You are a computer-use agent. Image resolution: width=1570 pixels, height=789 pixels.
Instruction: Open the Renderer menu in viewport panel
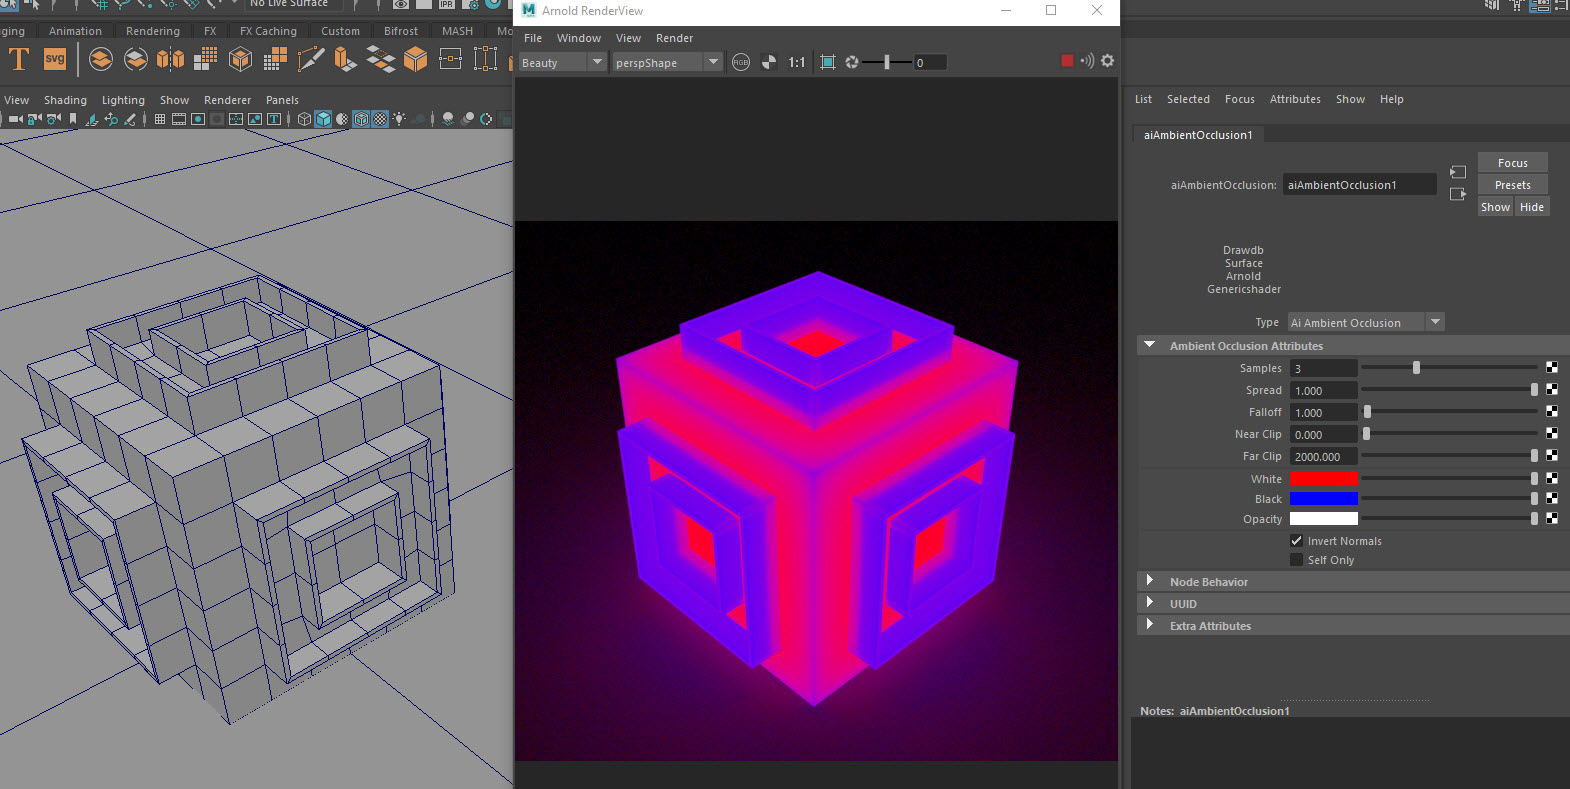point(227,100)
